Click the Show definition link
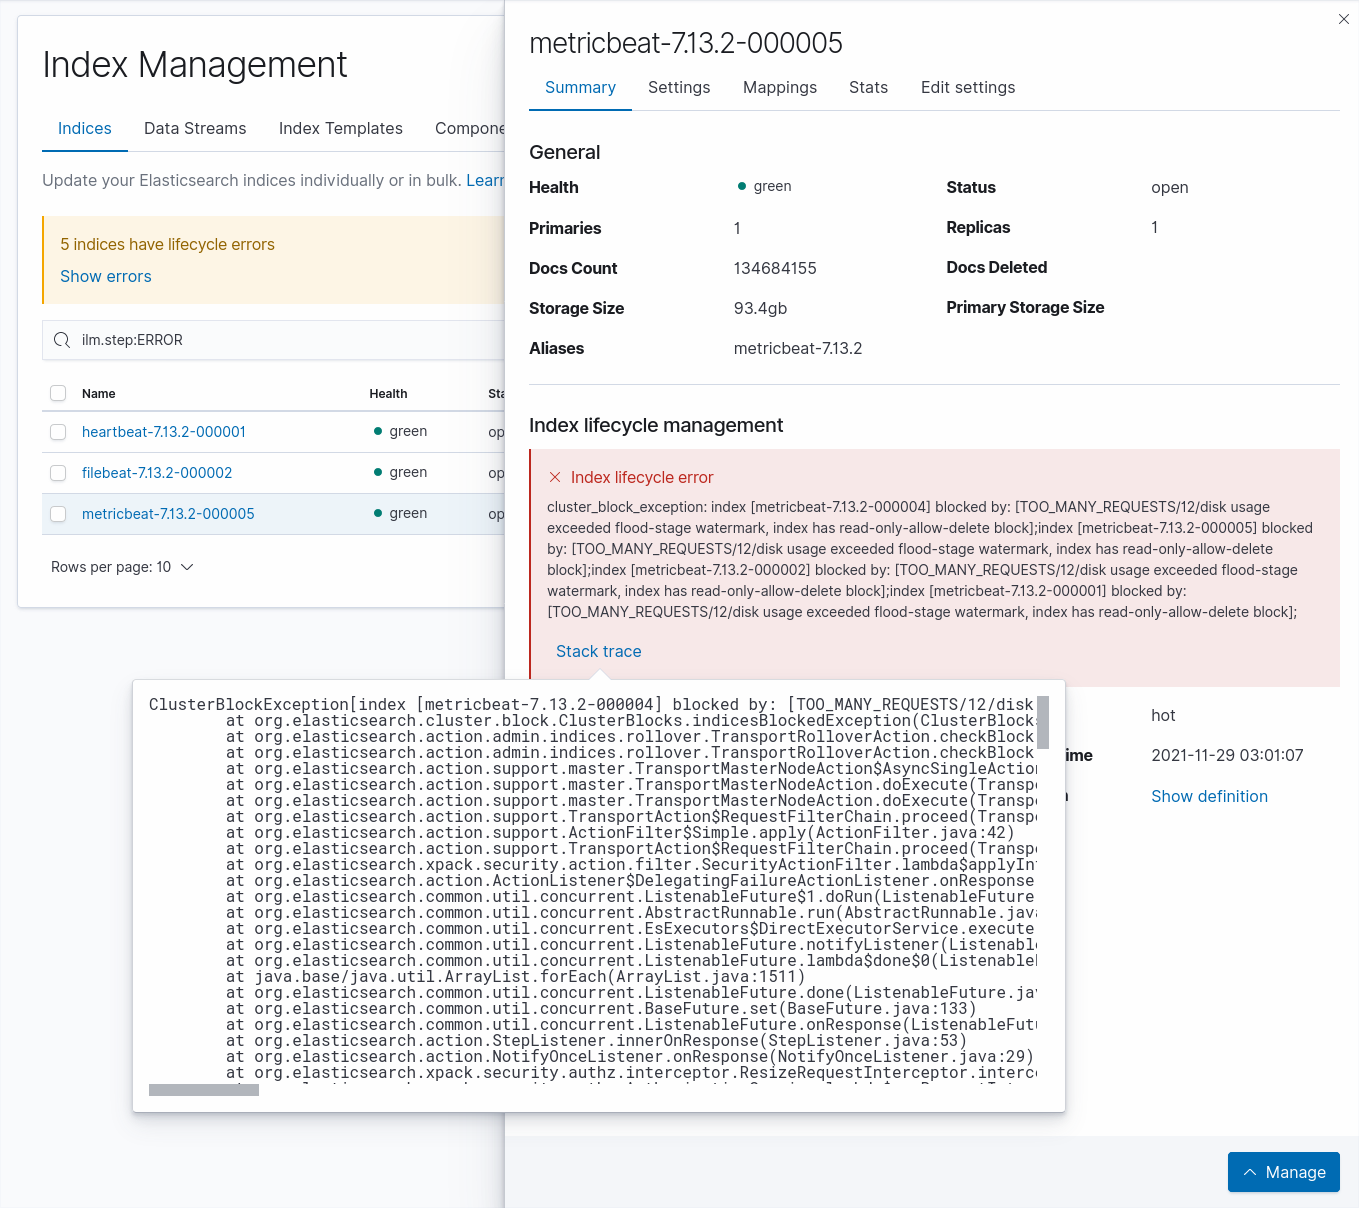1359x1208 pixels. tap(1209, 796)
